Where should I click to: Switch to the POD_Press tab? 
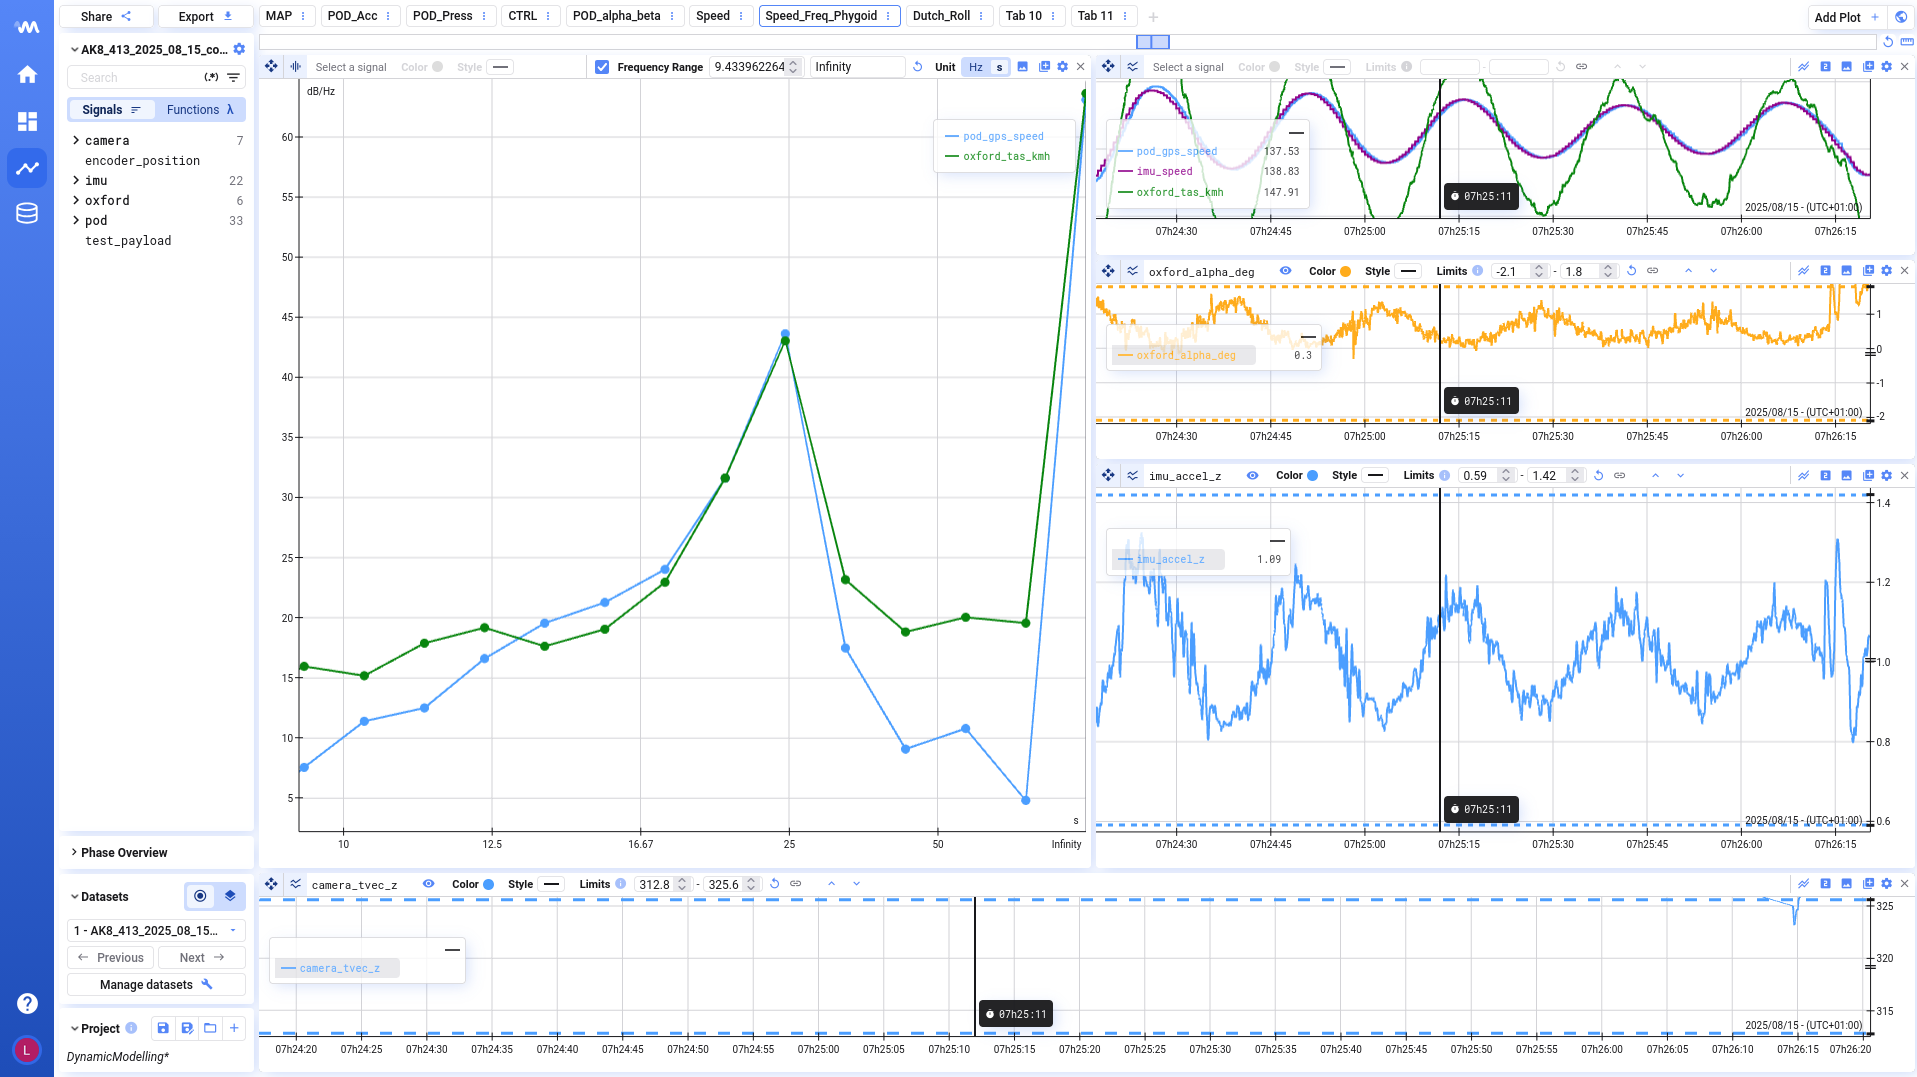pyautogui.click(x=443, y=16)
